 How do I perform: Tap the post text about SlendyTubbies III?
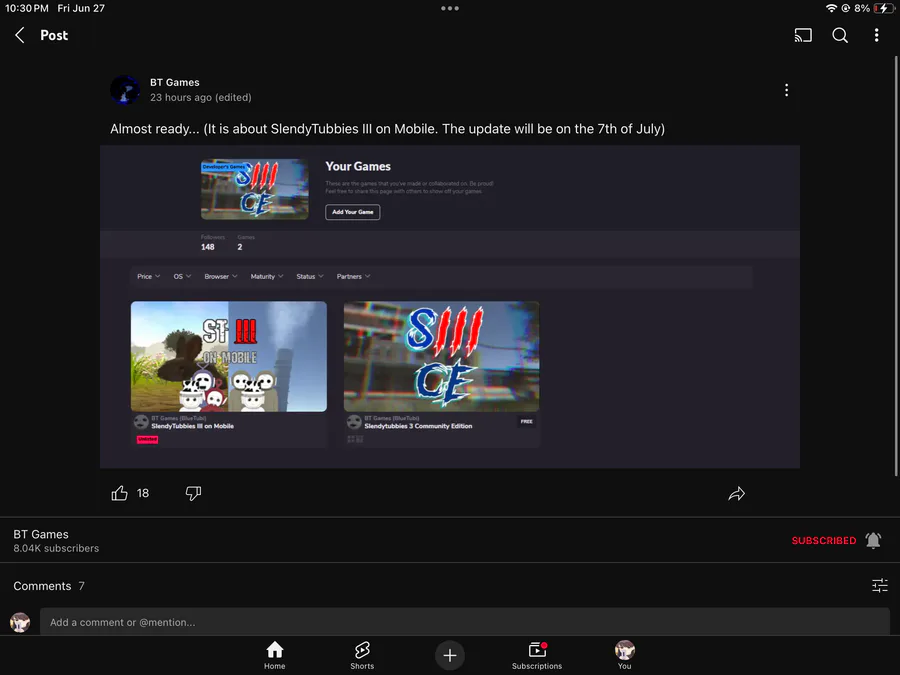(387, 129)
